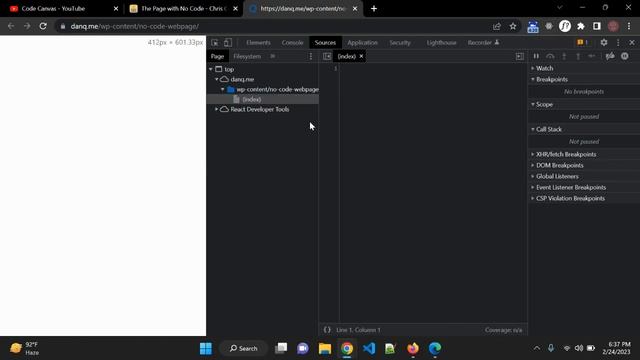Click the Step over debugger icon

pyautogui.click(x=550, y=56)
